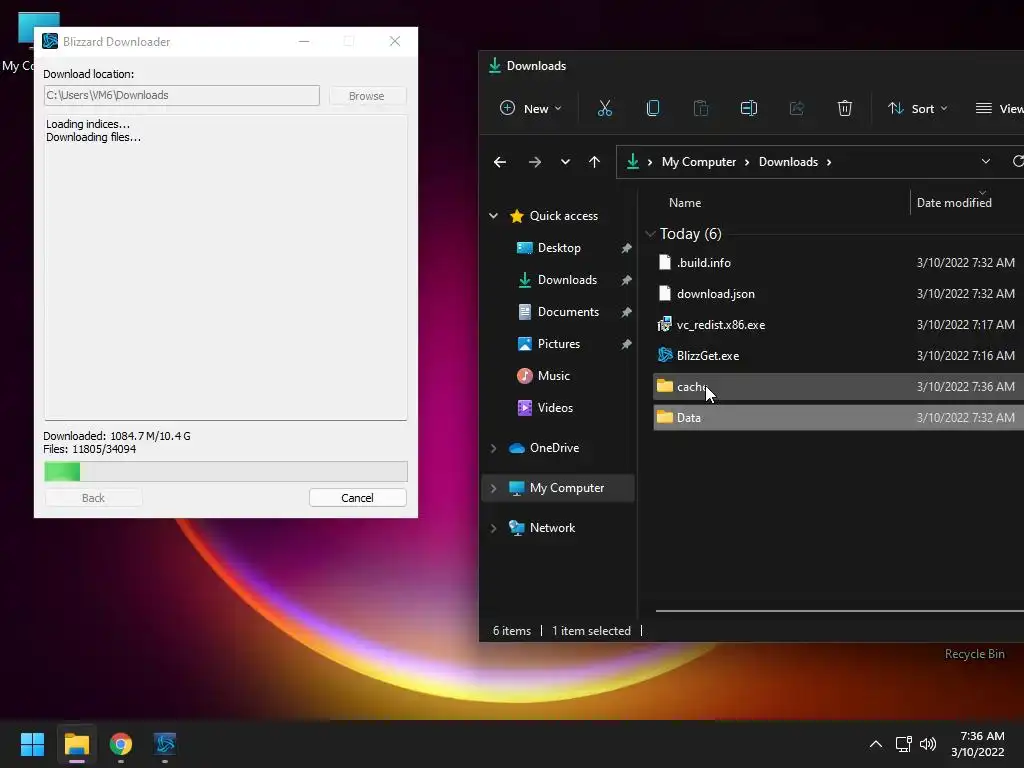Select the Recycle Bin on the desktop
The width and height of the screenshot is (1024, 768).
(x=974, y=654)
